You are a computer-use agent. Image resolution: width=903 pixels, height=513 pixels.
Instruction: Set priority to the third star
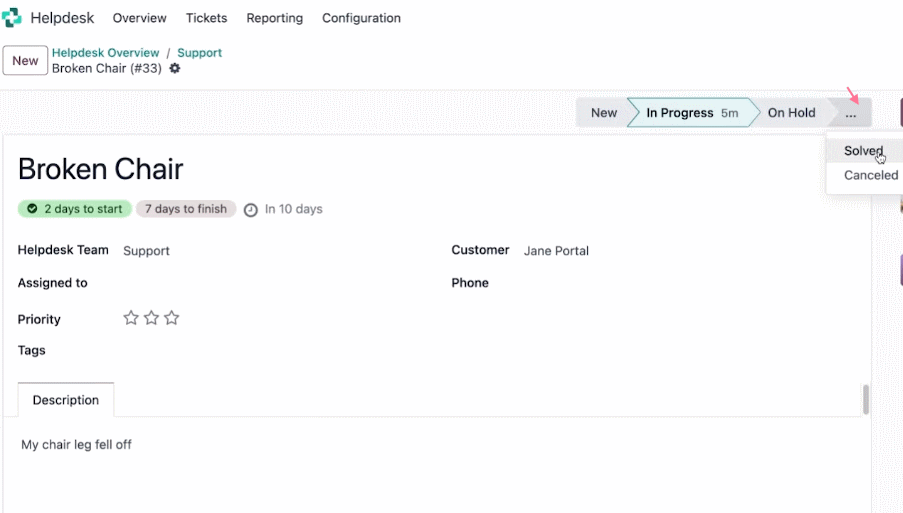click(x=172, y=318)
